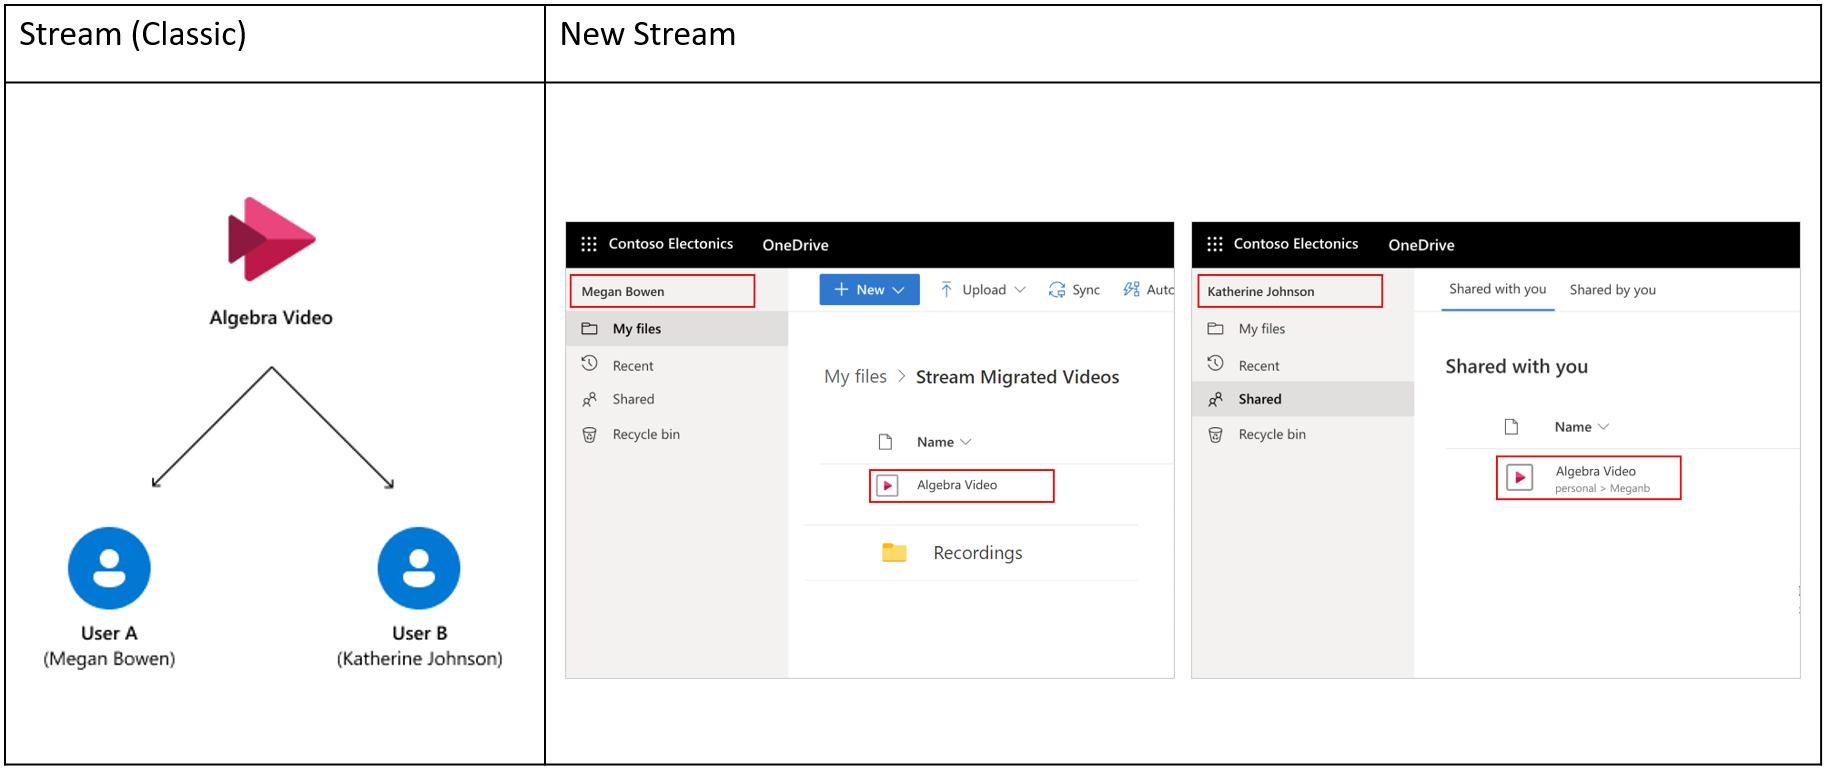1825x769 pixels.
Task: Click the video file icon in Katherine's shared list
Action: pos(1519,478)
